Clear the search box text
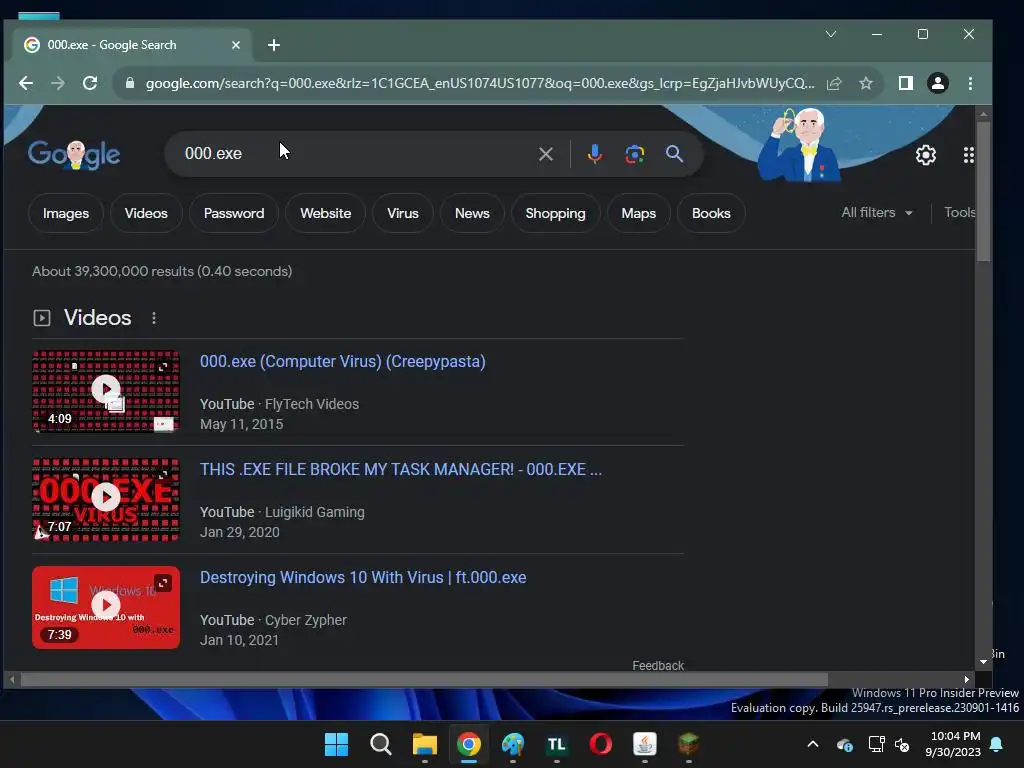The height and width of the screenshot is (768, 1024). 546,154
